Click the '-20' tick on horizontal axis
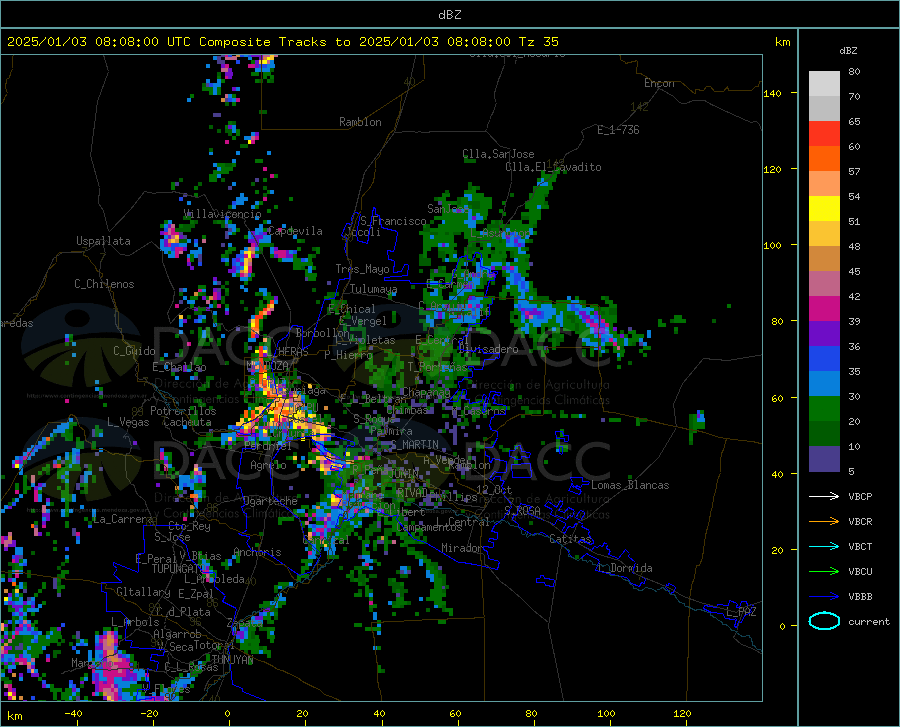This screenshot has height=727, width=900. click(x=149, y=714)
